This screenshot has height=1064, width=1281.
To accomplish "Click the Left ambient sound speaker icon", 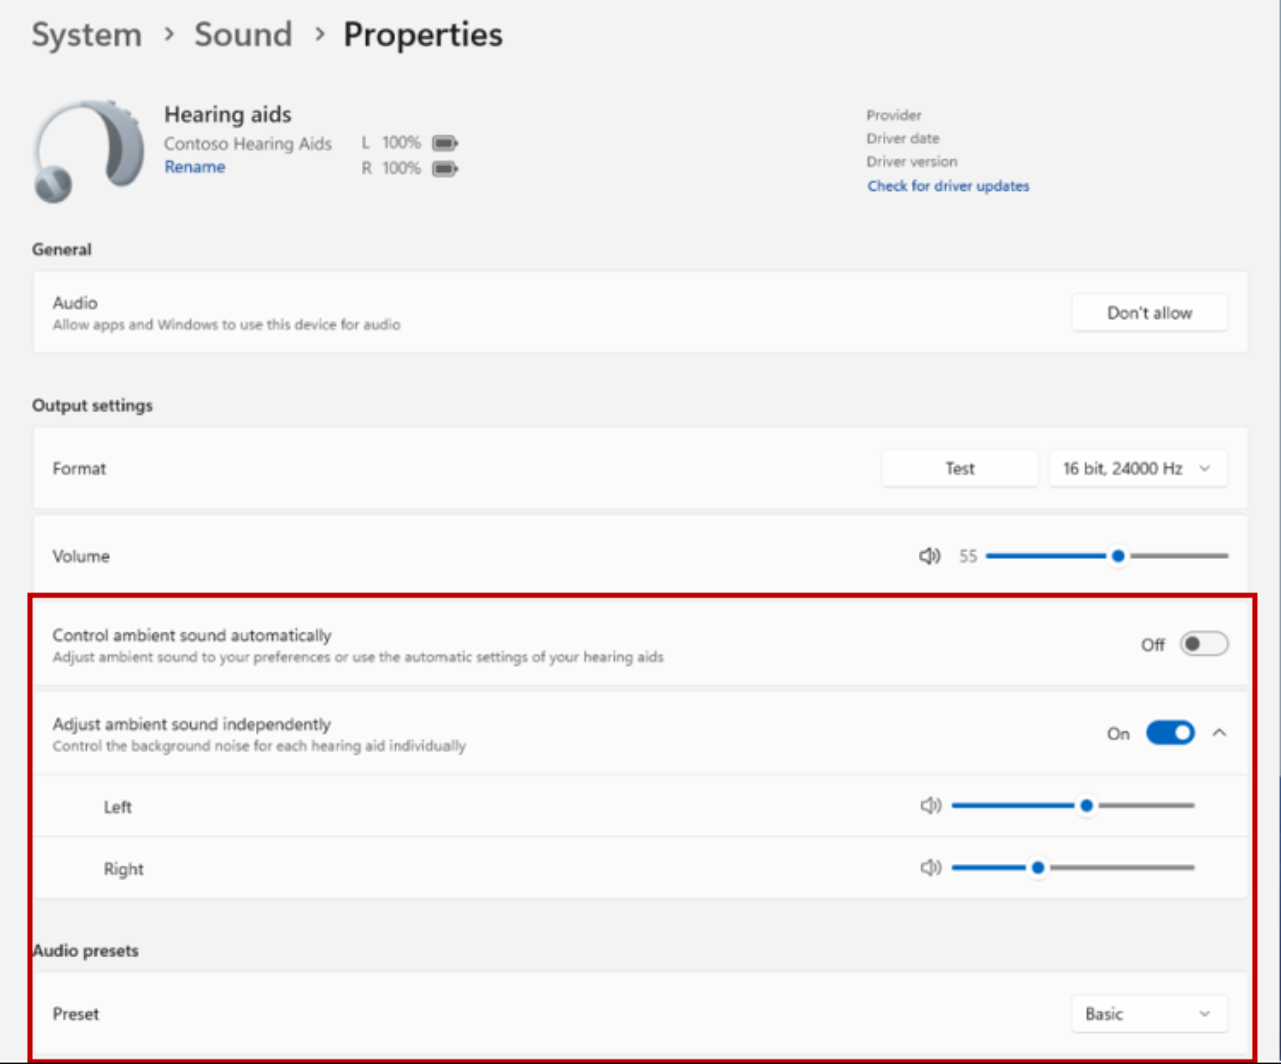I will coord(931,806).
